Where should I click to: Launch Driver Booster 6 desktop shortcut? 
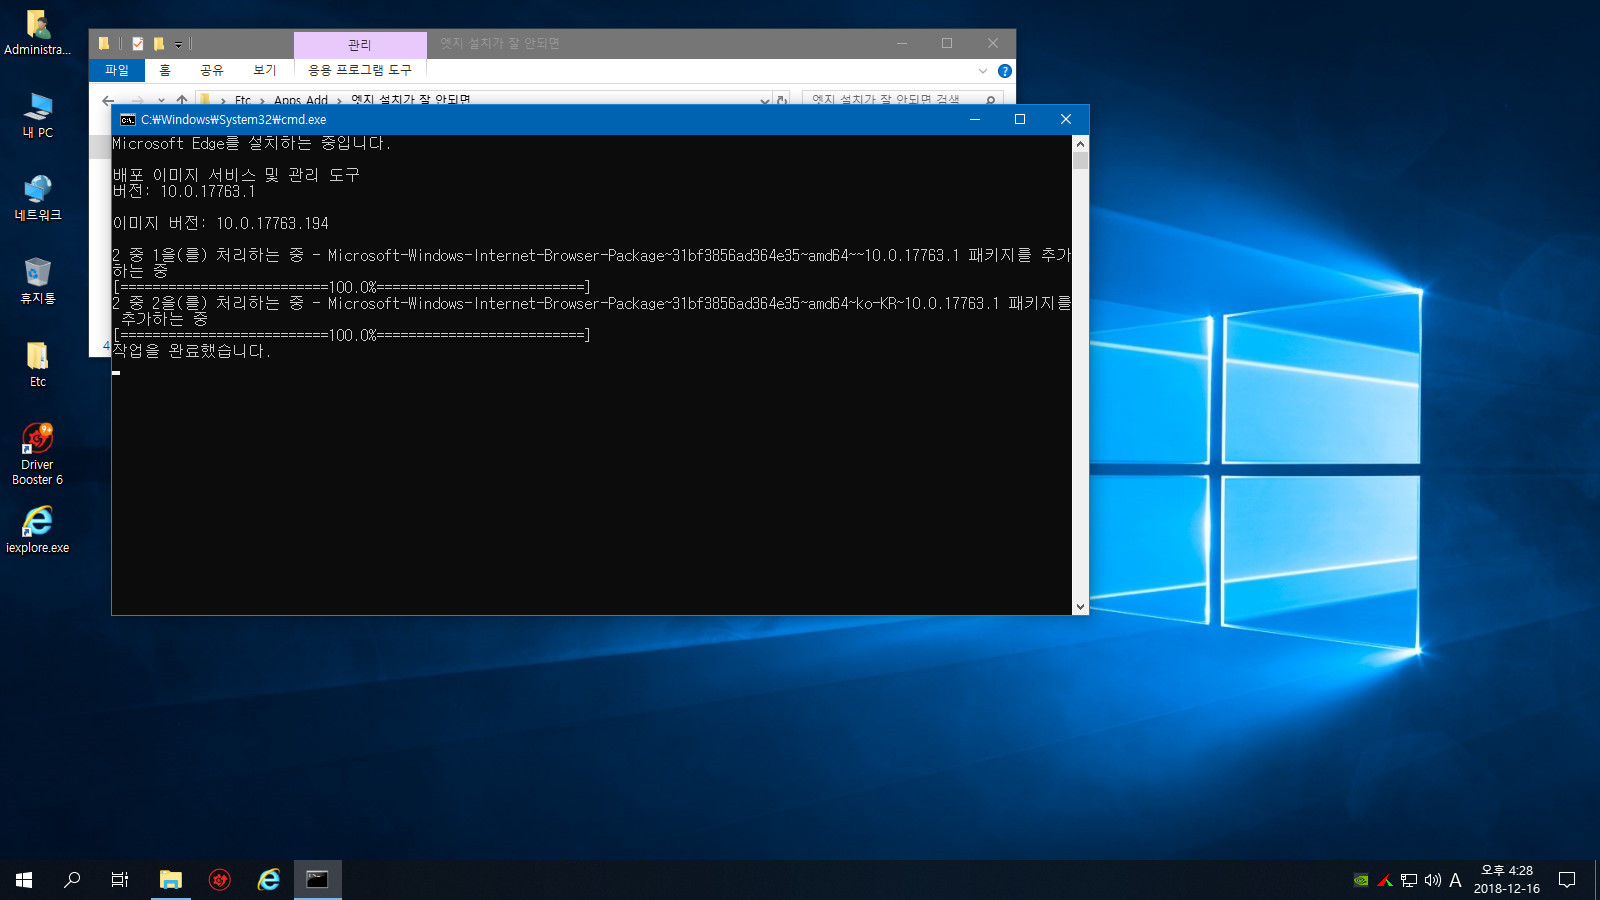(38, 455)
